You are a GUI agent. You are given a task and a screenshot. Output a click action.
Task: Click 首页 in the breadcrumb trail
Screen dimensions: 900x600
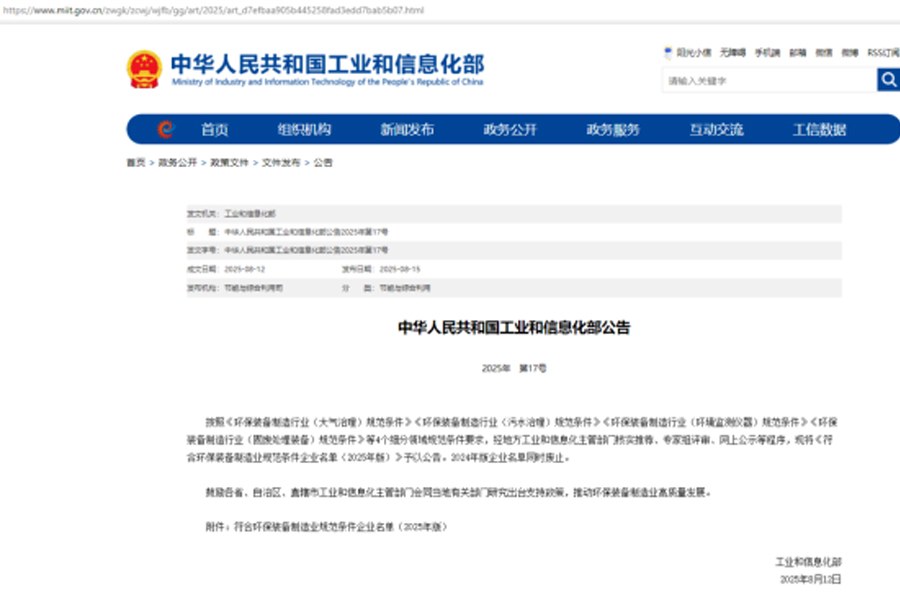136,162
